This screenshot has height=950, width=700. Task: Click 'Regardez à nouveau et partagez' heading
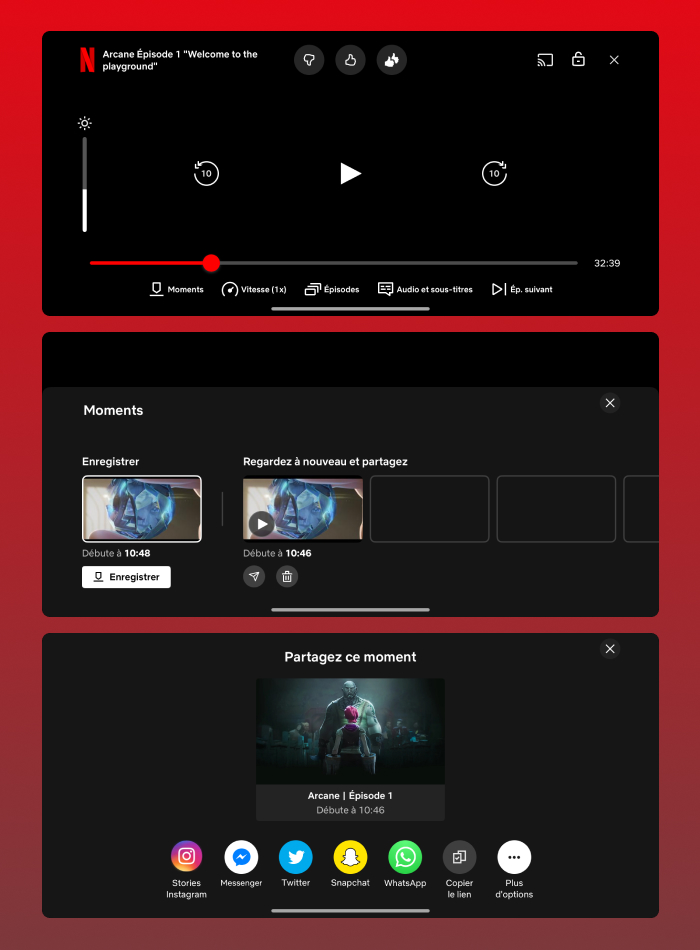[325, 462]
